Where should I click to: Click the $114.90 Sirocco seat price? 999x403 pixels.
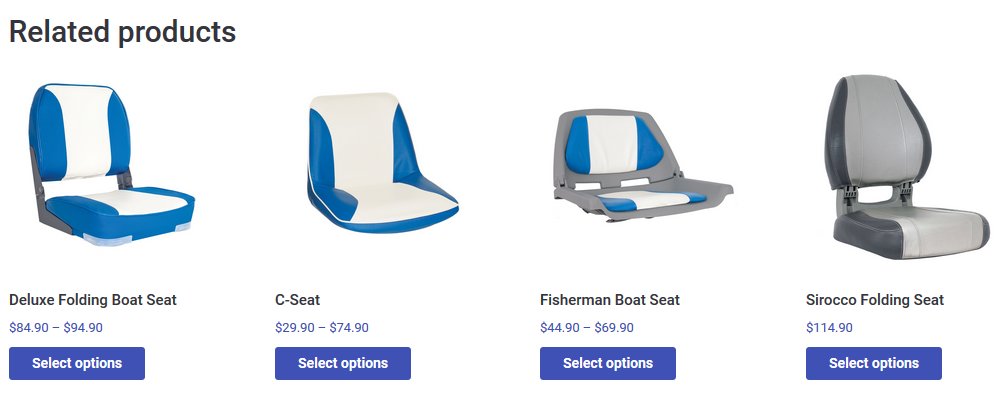pyautogui.click(x=829, y=327)
